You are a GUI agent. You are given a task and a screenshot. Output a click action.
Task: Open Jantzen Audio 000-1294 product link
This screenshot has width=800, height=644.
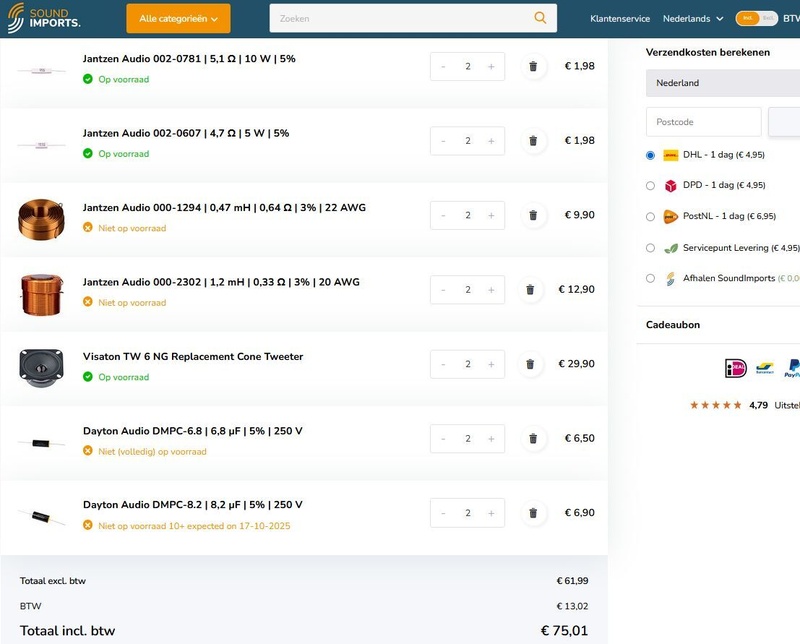point(224,208)
